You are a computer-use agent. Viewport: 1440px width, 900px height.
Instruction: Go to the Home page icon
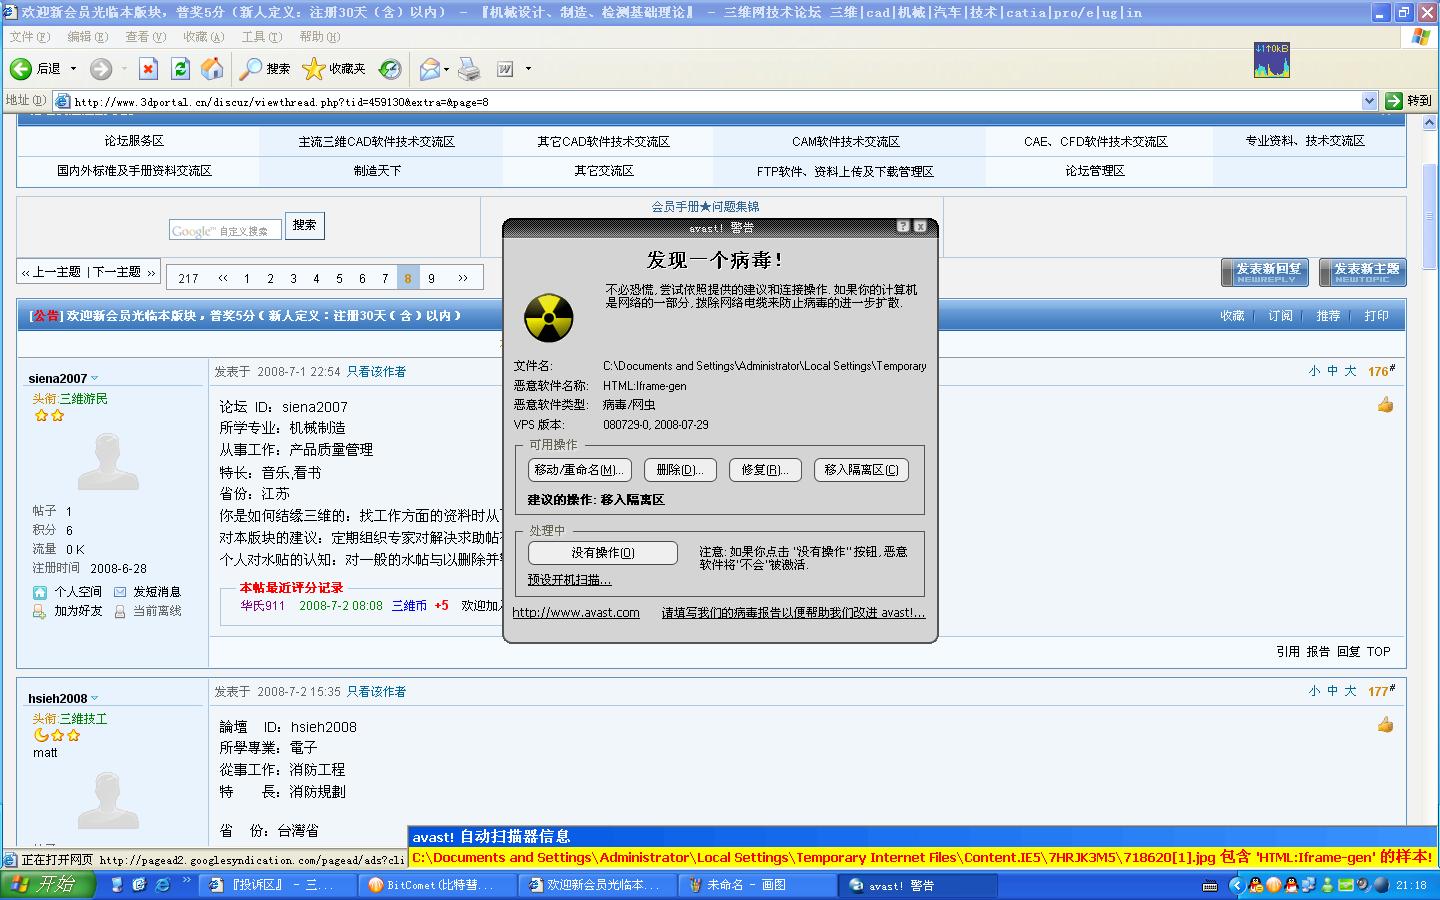(x=212, y=68)
